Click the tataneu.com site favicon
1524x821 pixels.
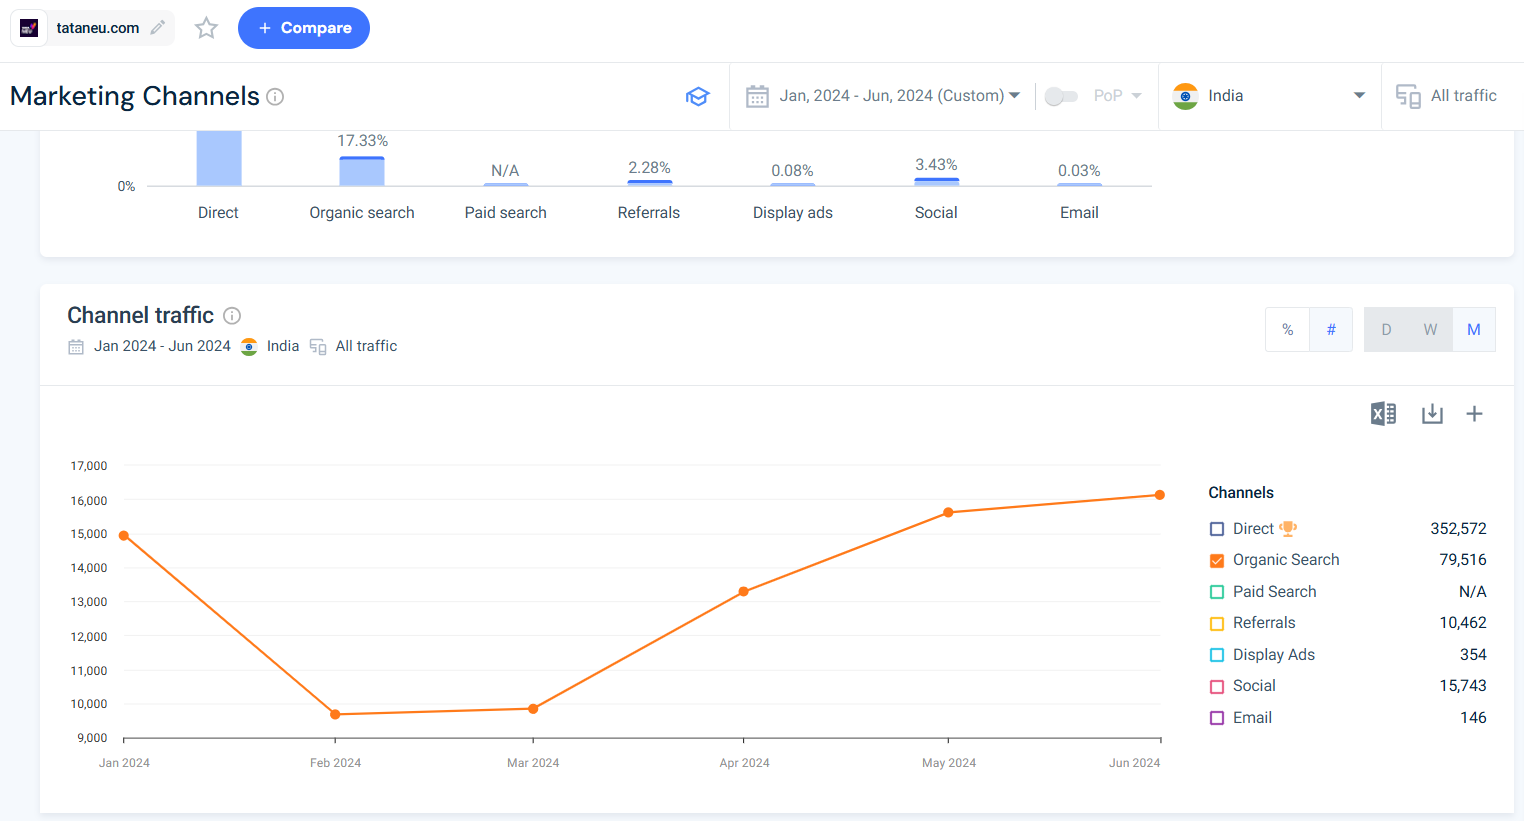(29, 28)
